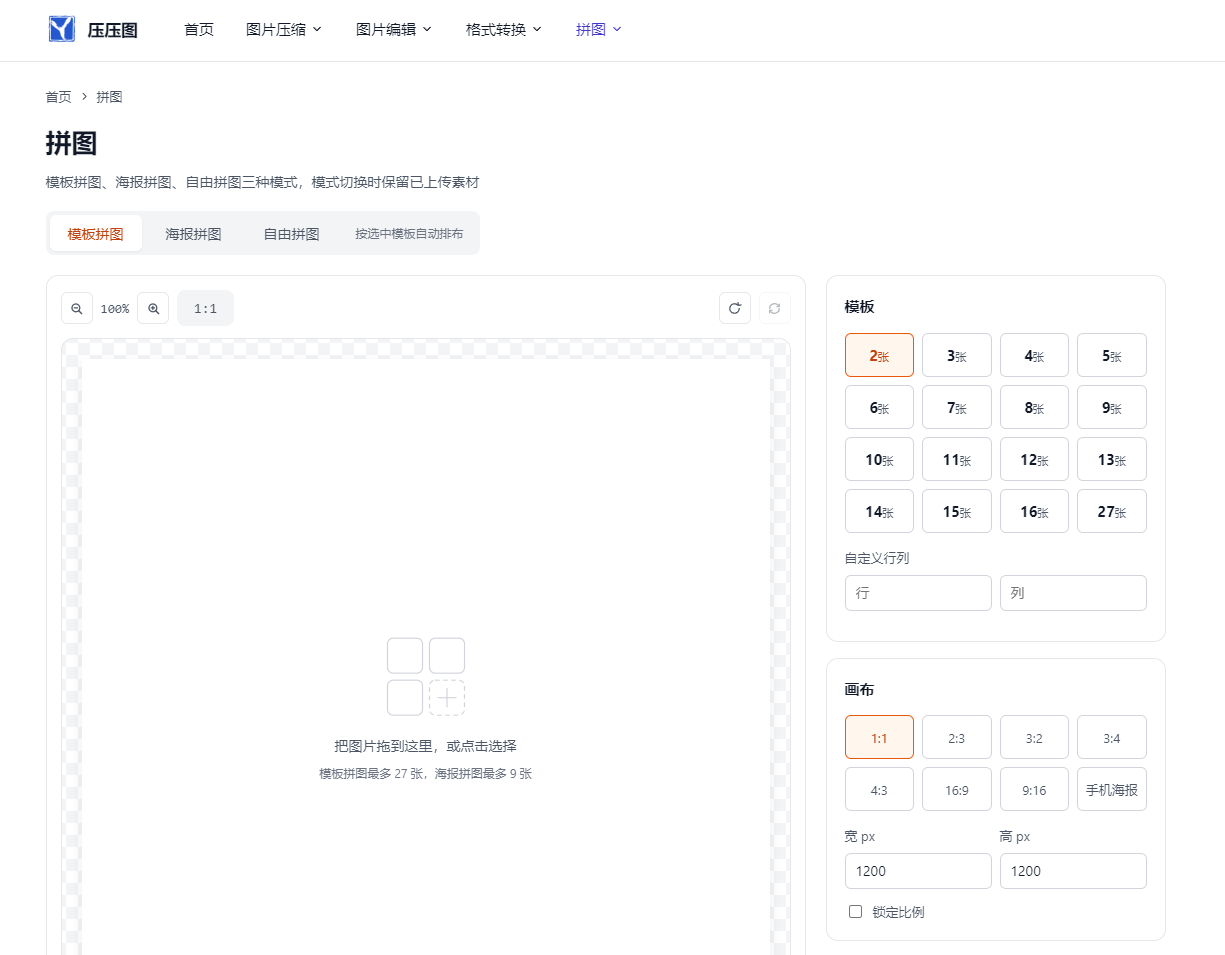Click the custom 列 input field
The height and width of the screenshot is (955, 1225).
click(x=1073, y=593)
